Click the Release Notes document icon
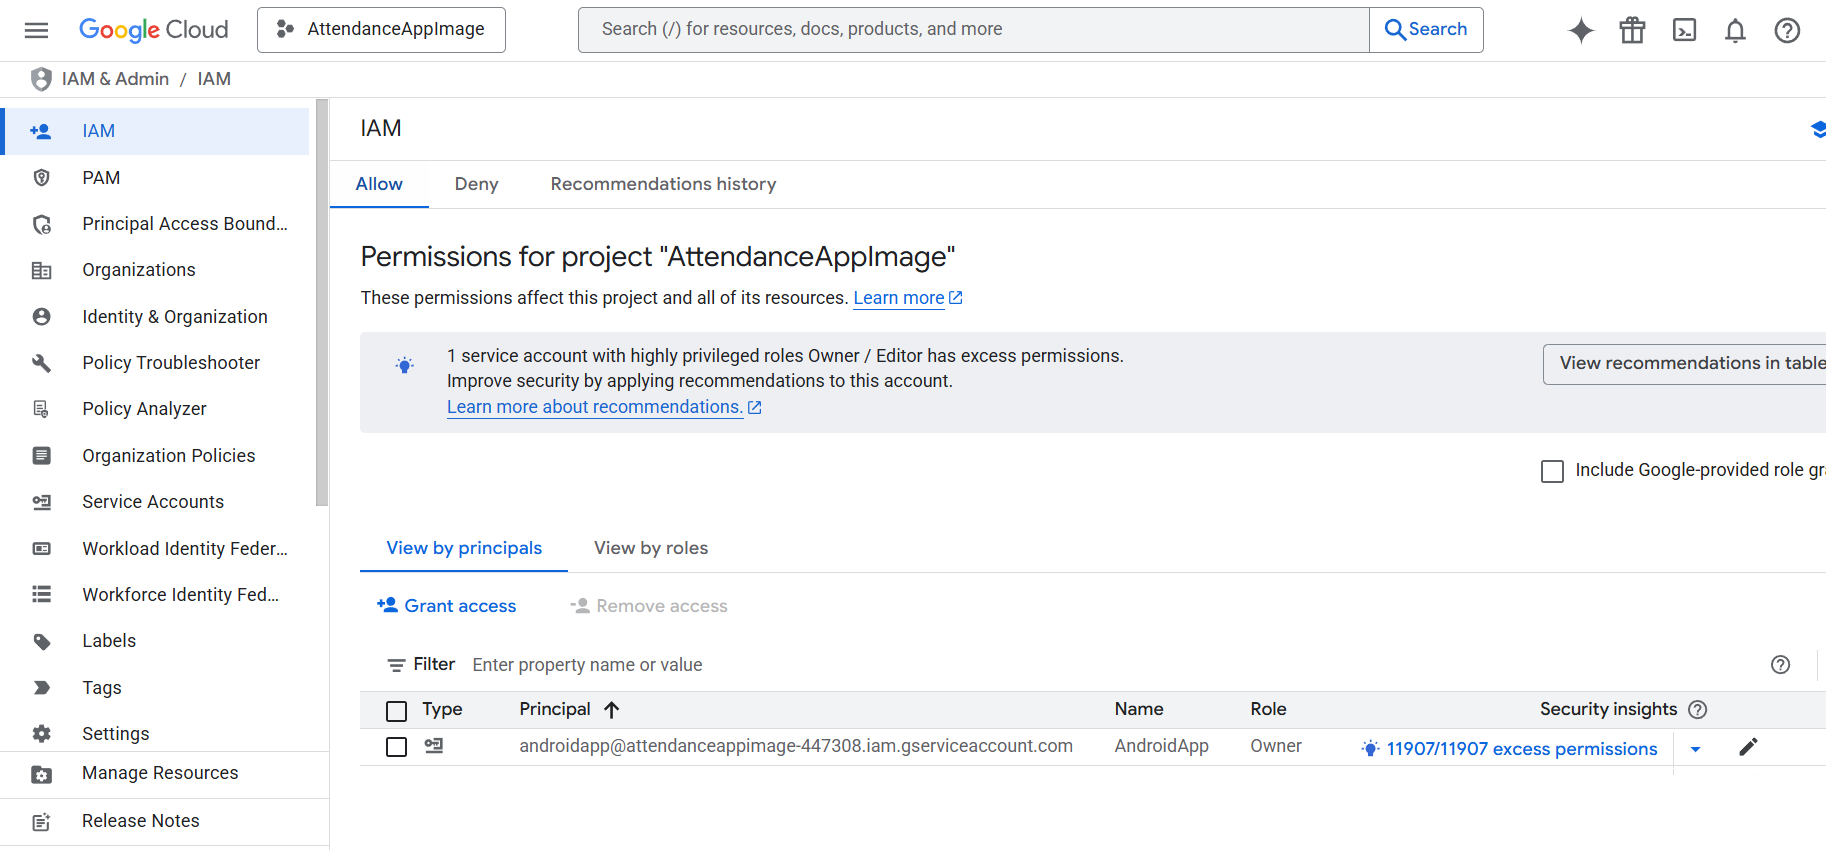Screen dimensions: 1826x850 pos(41,822)
